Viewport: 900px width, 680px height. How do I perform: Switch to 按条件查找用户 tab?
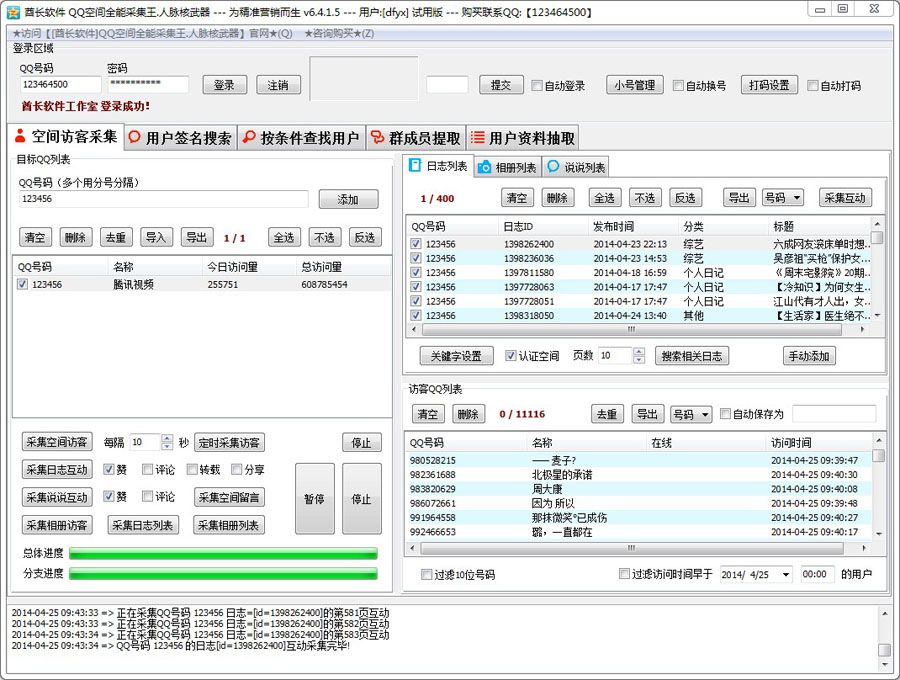301,138
